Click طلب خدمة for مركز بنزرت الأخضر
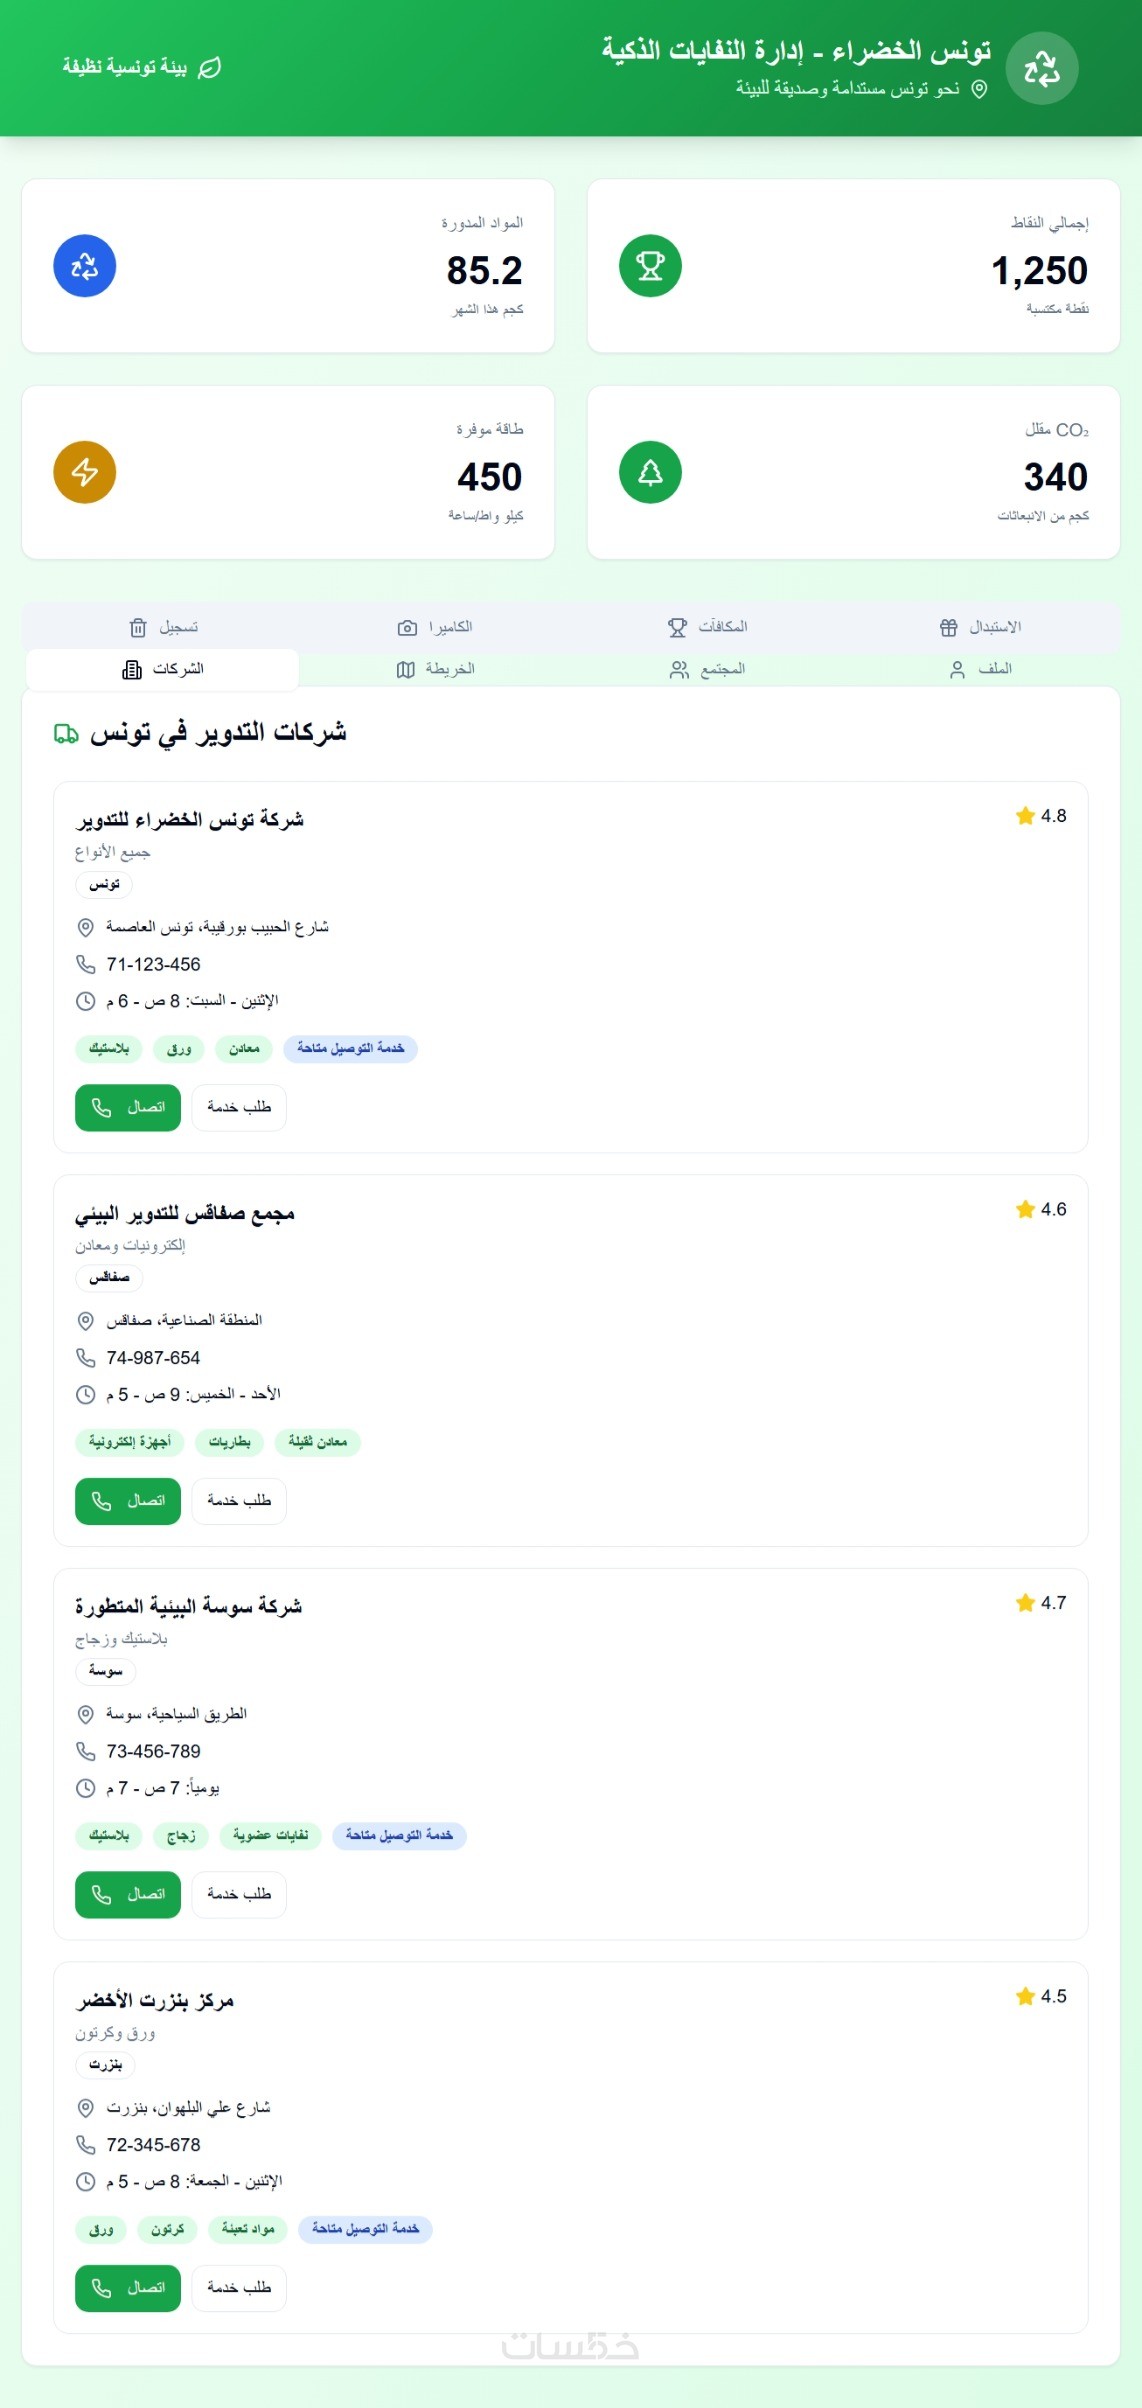Image resolution: width=1142 pixels, height=2408 pixels. (x=239, y=2287)
